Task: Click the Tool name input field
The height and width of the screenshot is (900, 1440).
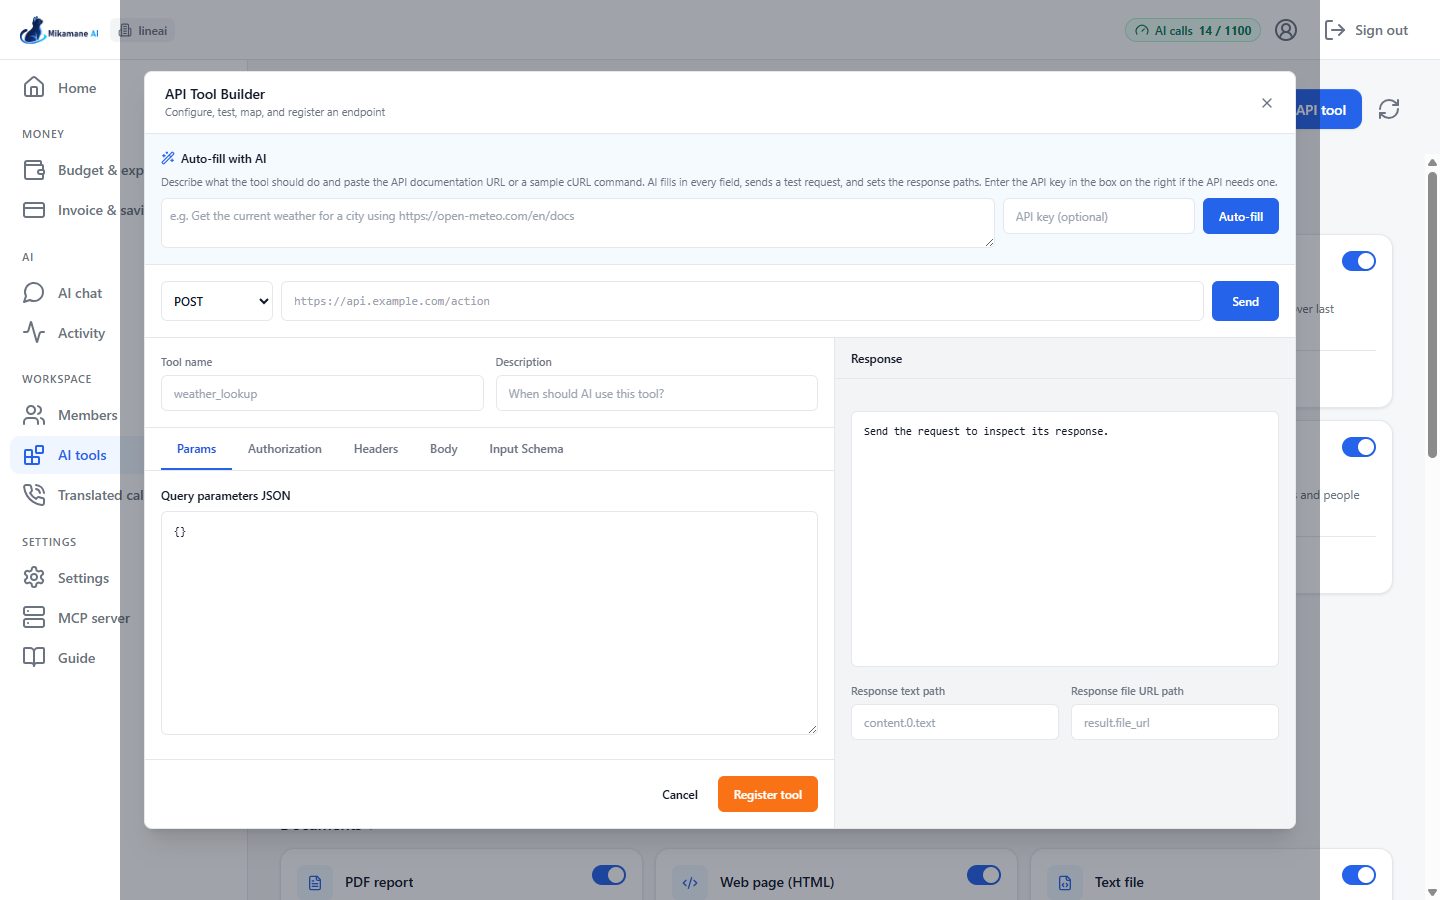Action: (322, 393)
